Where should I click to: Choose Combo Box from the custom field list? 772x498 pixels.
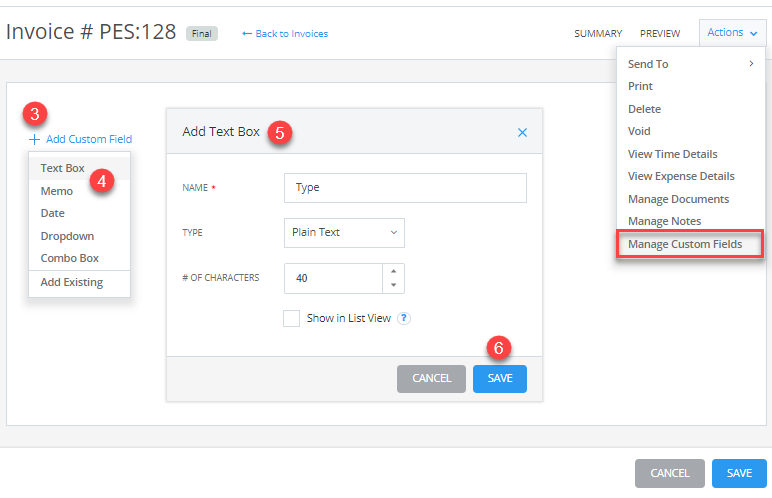point(79,258)
